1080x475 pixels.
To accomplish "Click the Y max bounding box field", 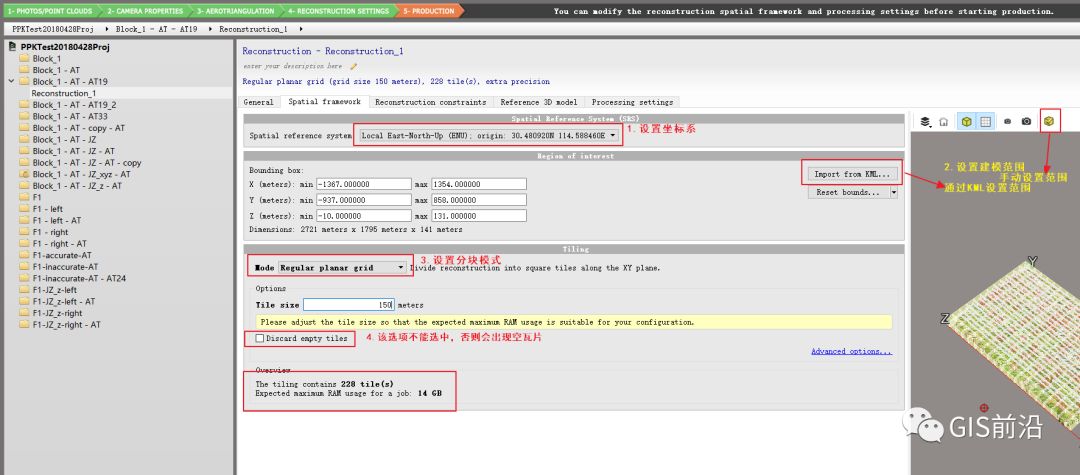I will point(479,200).
